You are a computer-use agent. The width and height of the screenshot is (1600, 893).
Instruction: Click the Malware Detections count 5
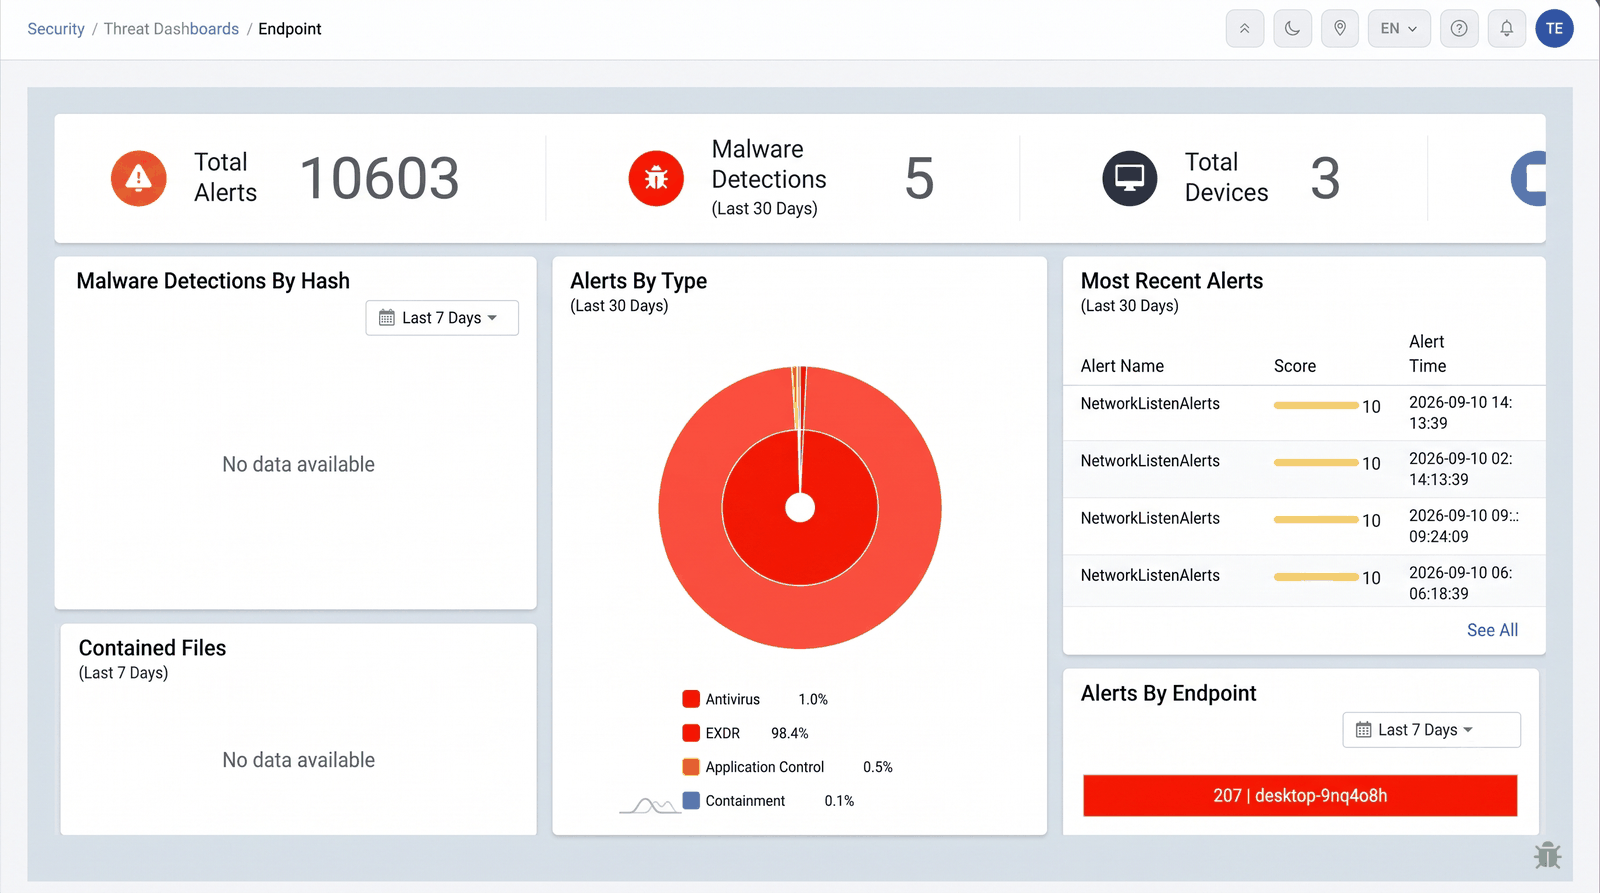click(x=919, y=179)
